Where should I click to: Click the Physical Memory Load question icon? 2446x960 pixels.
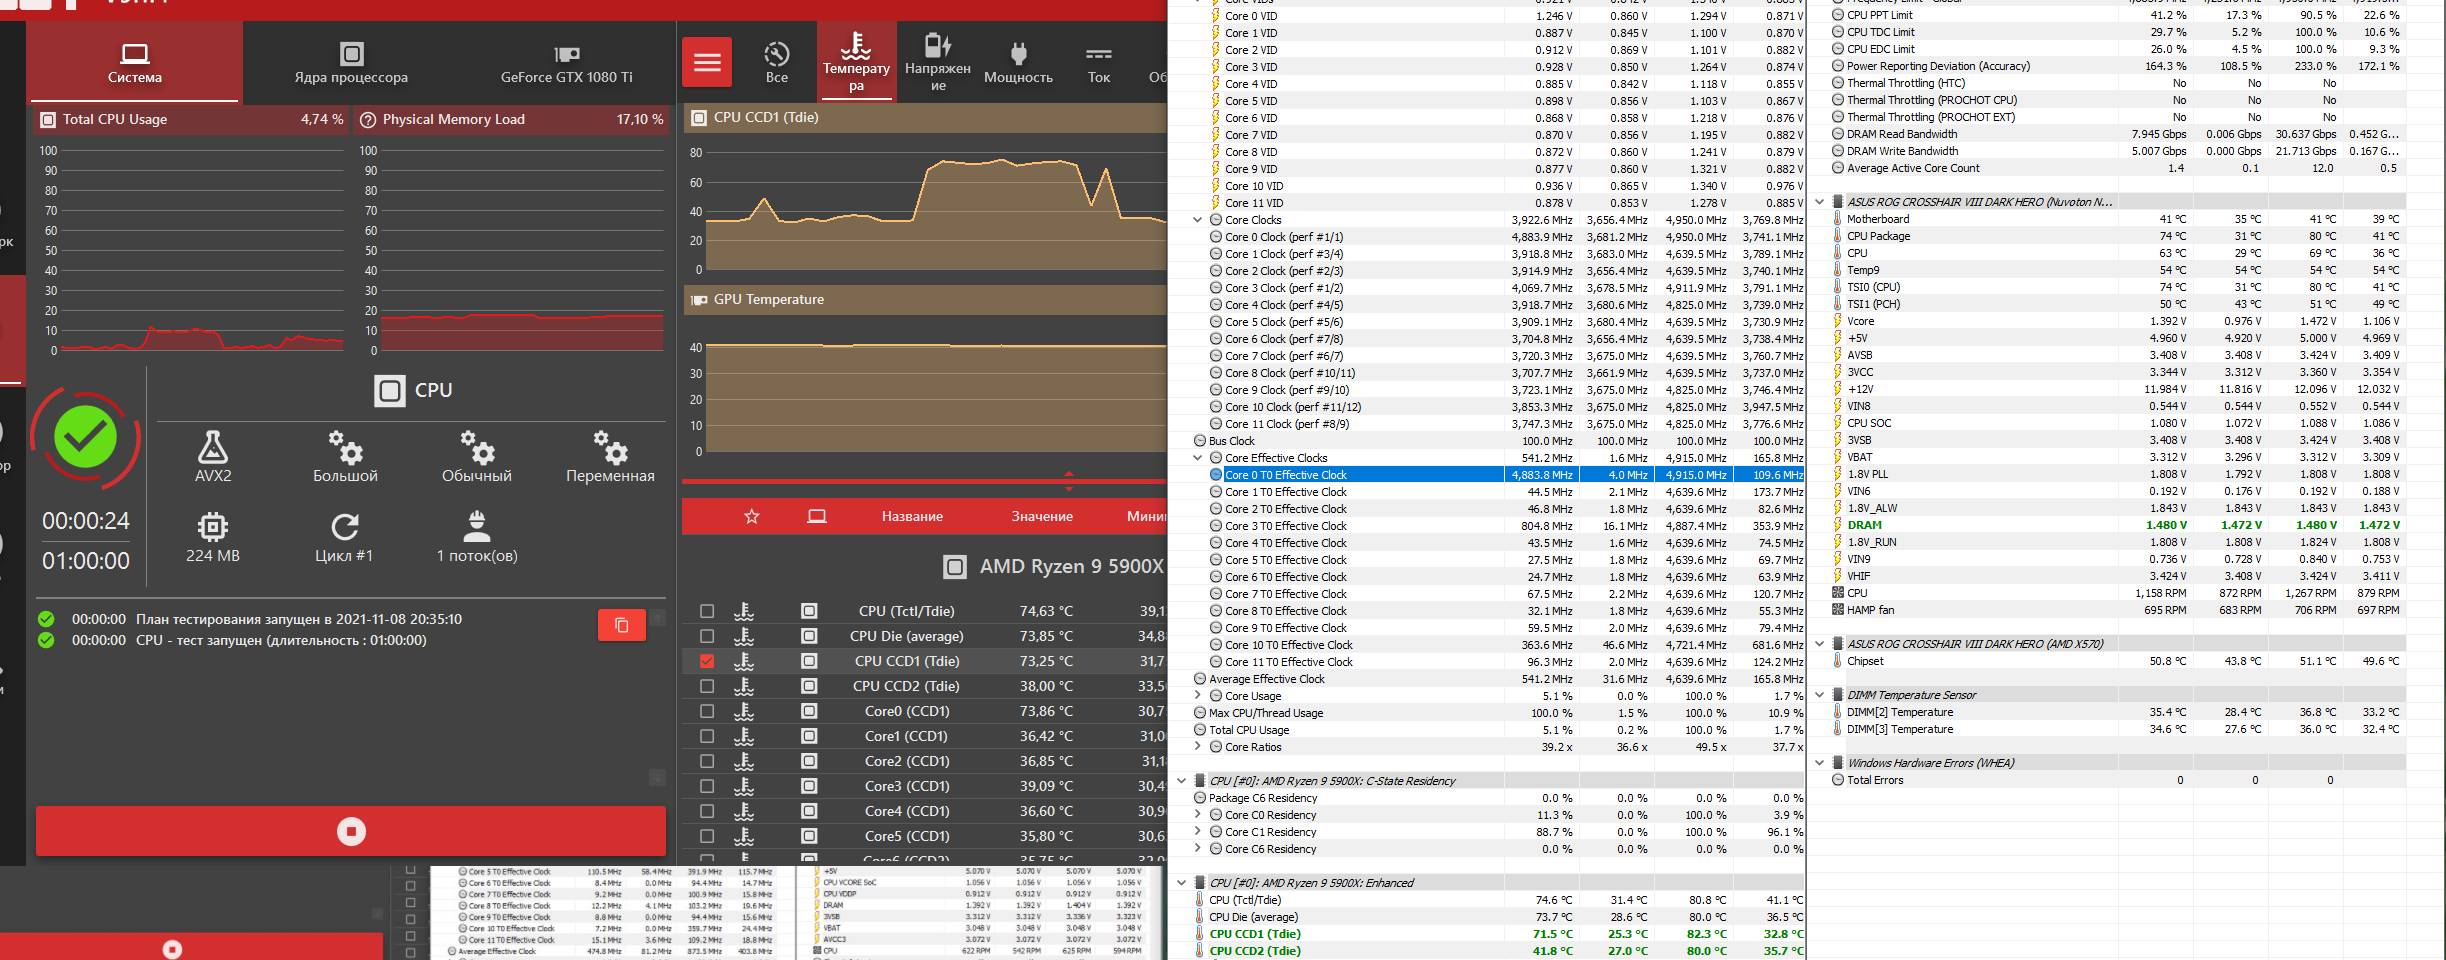click(367, 119)
